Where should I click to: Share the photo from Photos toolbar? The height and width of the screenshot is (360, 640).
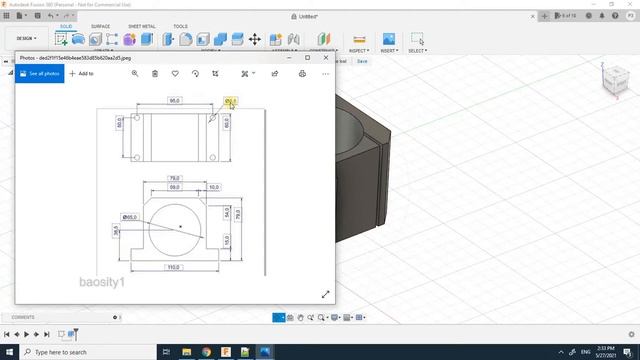[x=275, y=73]
